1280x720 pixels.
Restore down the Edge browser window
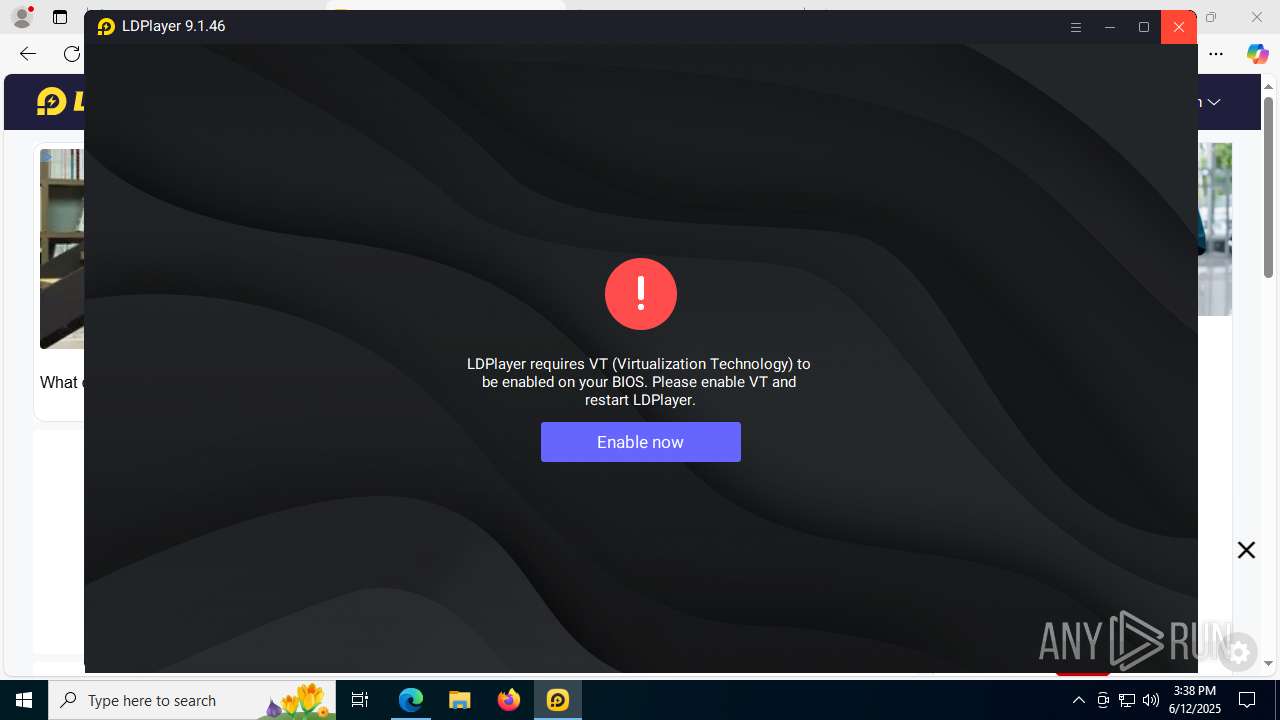pyautogui.click(x=1211, y=17)
